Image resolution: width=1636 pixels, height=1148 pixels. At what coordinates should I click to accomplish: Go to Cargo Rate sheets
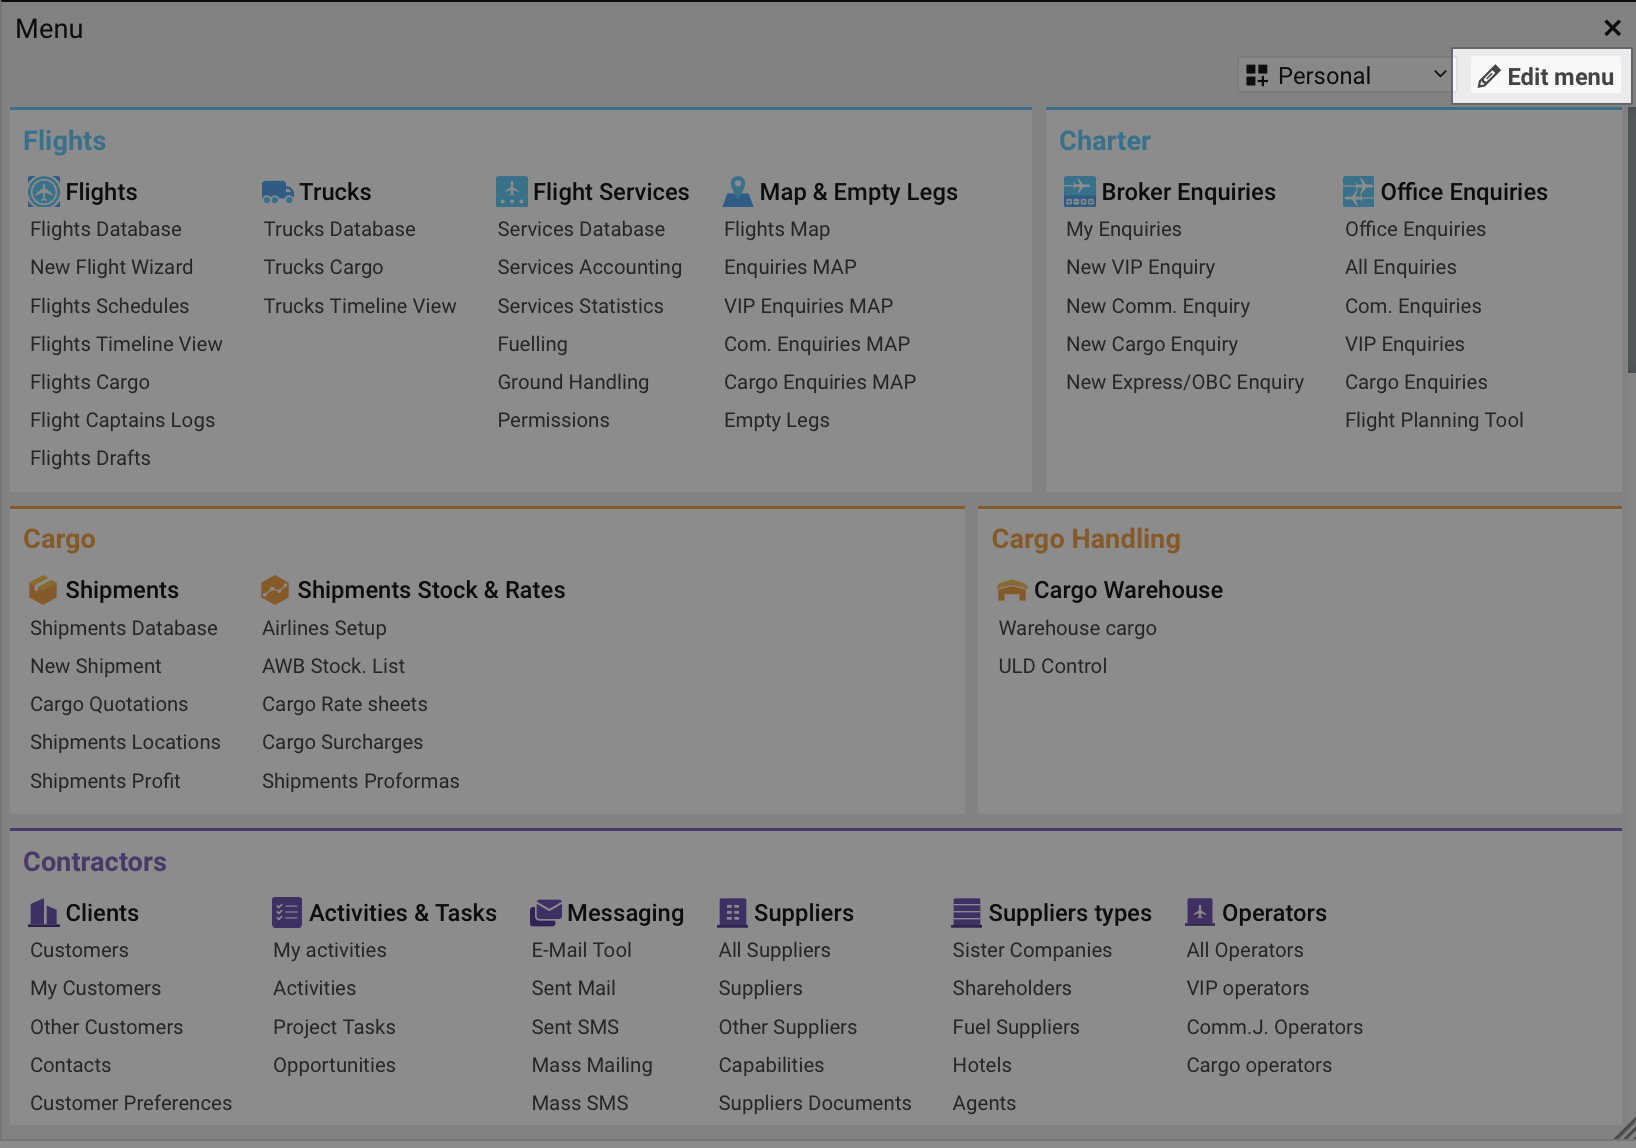344,704
